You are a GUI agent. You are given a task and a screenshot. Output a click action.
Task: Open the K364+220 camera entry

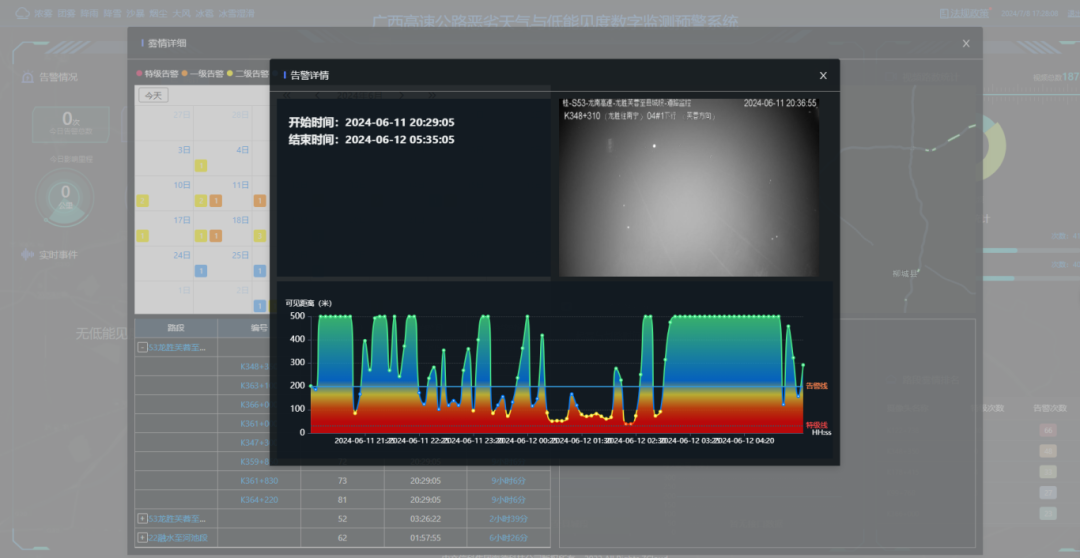(259, 499)
